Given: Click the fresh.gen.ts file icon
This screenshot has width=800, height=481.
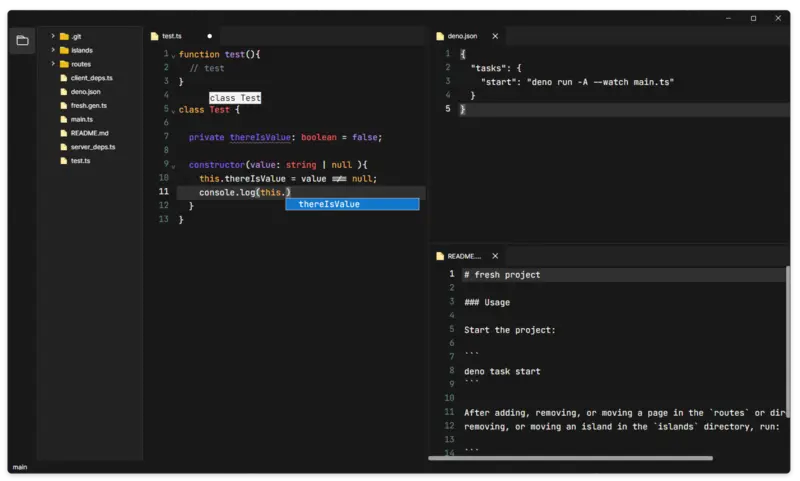Looking at the screenshot, I should coord(64,105).
